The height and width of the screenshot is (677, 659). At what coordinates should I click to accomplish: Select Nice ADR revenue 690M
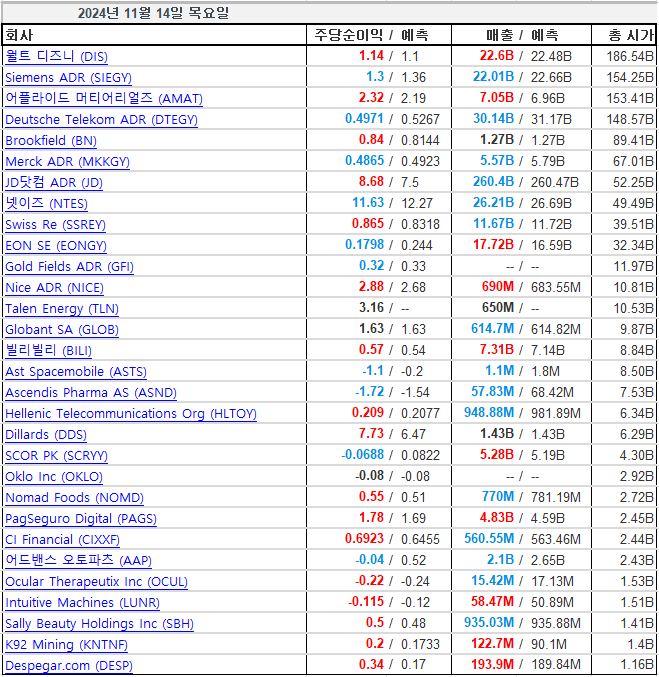[x=498, y=287]
